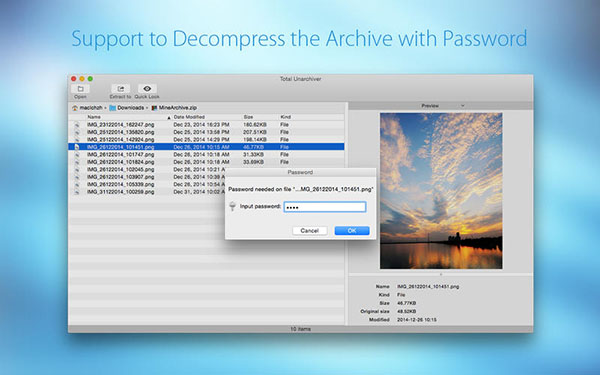This screenshot has height=375, width=600.
Task: Click the size value 33.69KB
Action: [x=253, y=162]
